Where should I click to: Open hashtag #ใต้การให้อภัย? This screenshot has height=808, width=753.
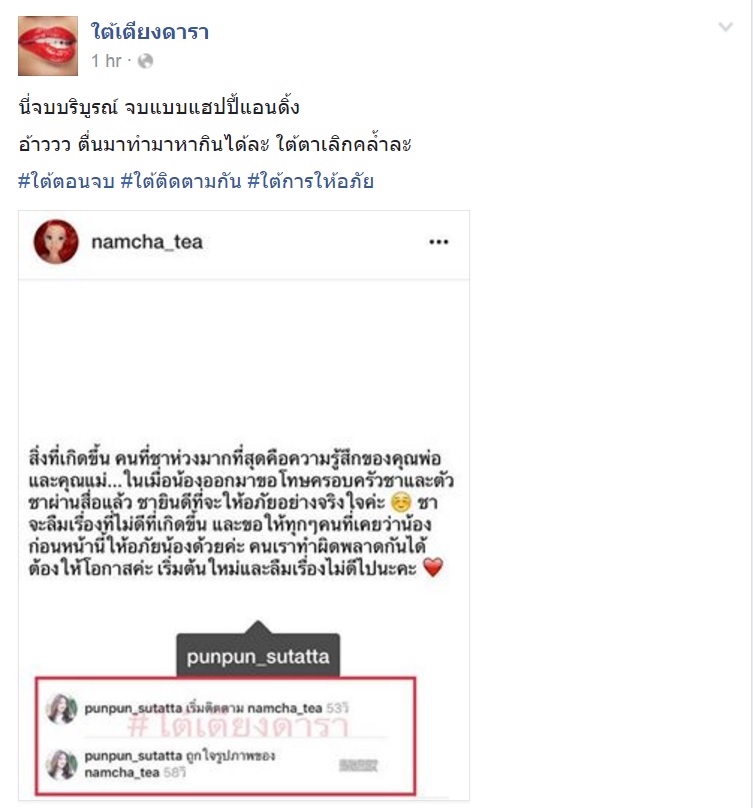coord(311,181)
